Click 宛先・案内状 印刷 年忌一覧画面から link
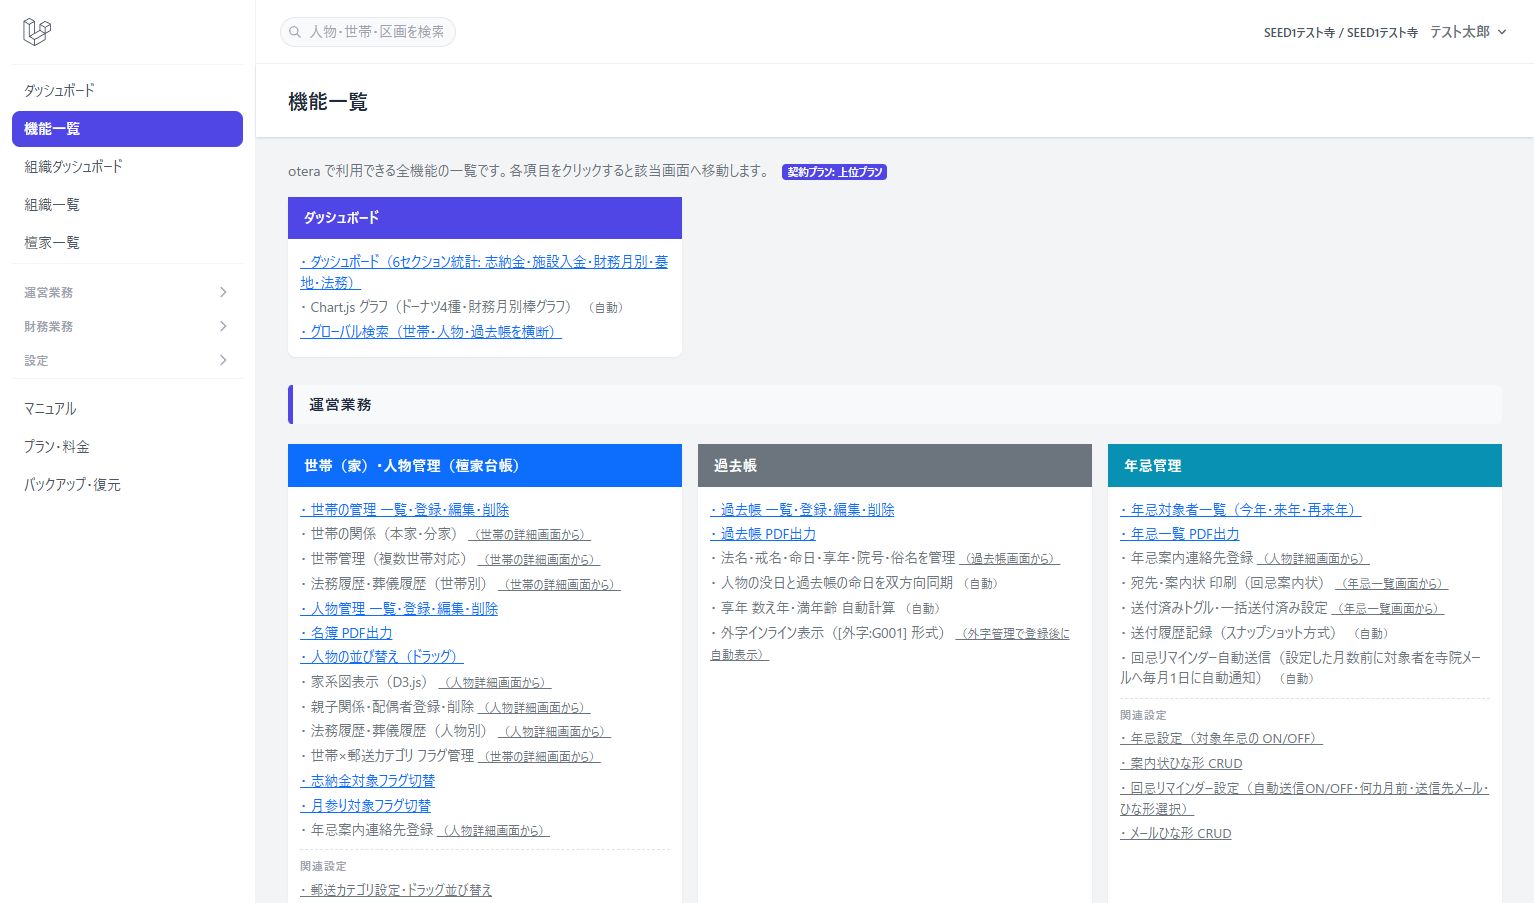This screenshot has width=1534, height=903. click(1392, 584)
